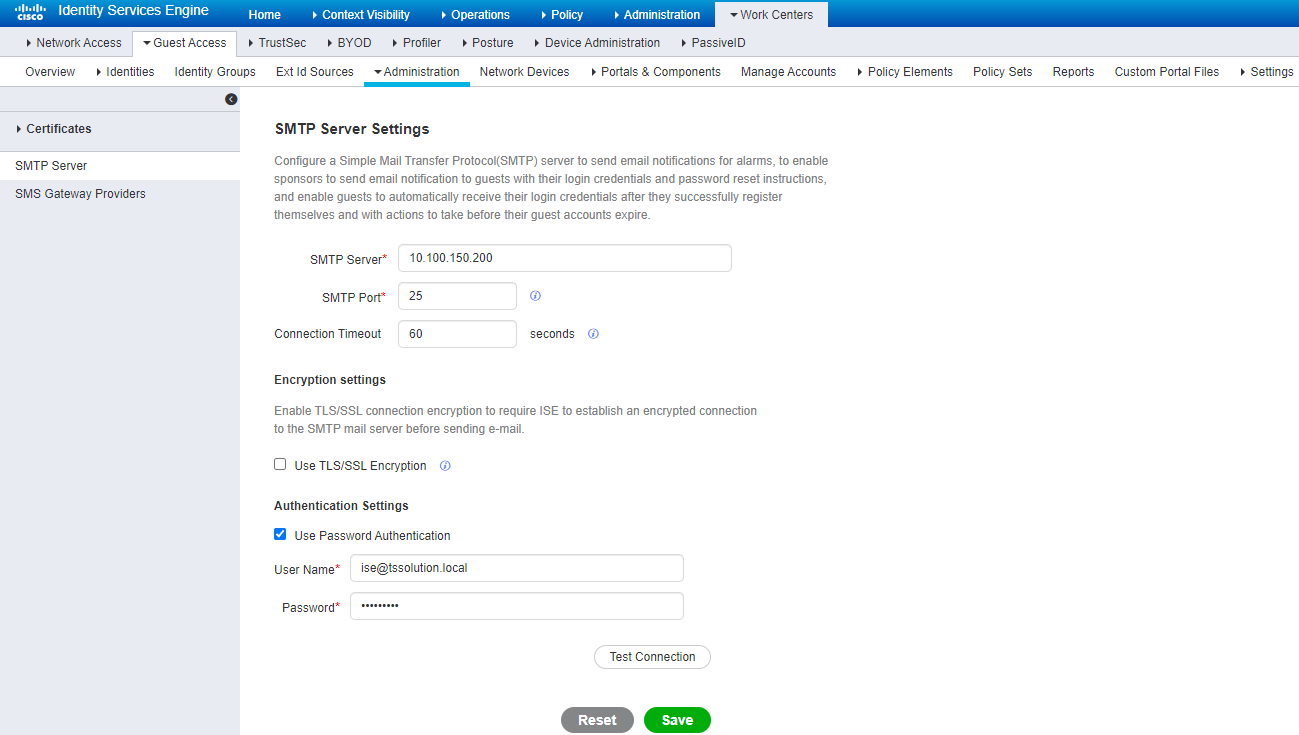Click the Encryption settings heading
Image resolution: width=1299 pixels, height=735 pixels.
(x=330, y=380)
